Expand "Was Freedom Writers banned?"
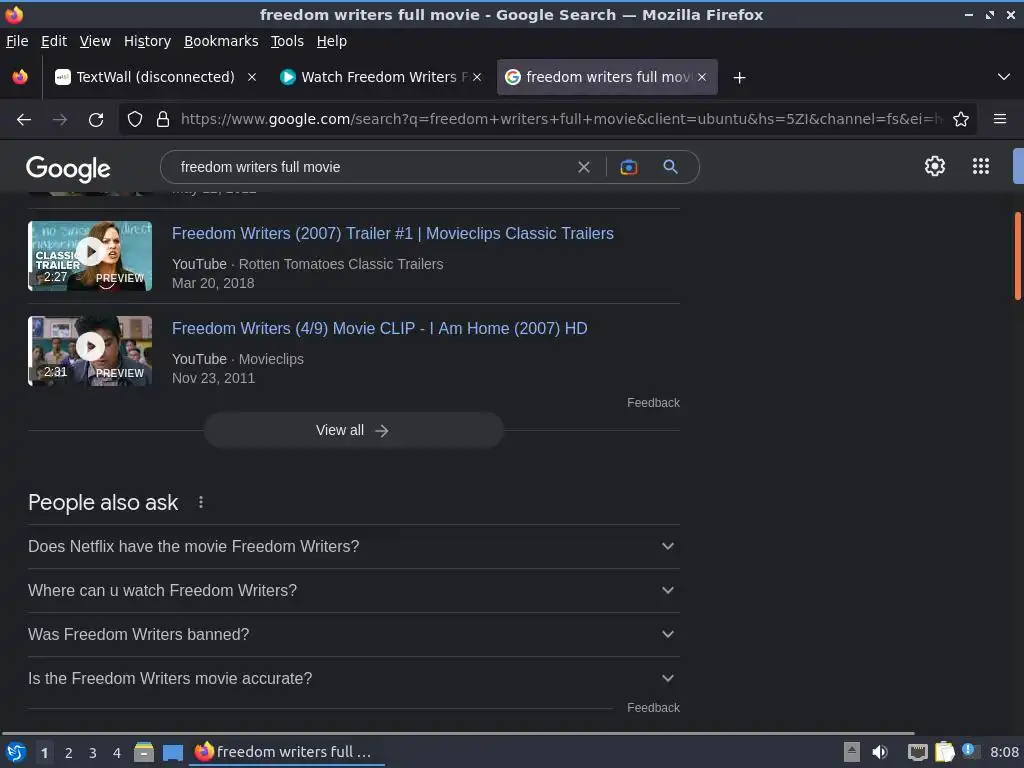This screenshot has height=768, width=1024. [353, 634]
